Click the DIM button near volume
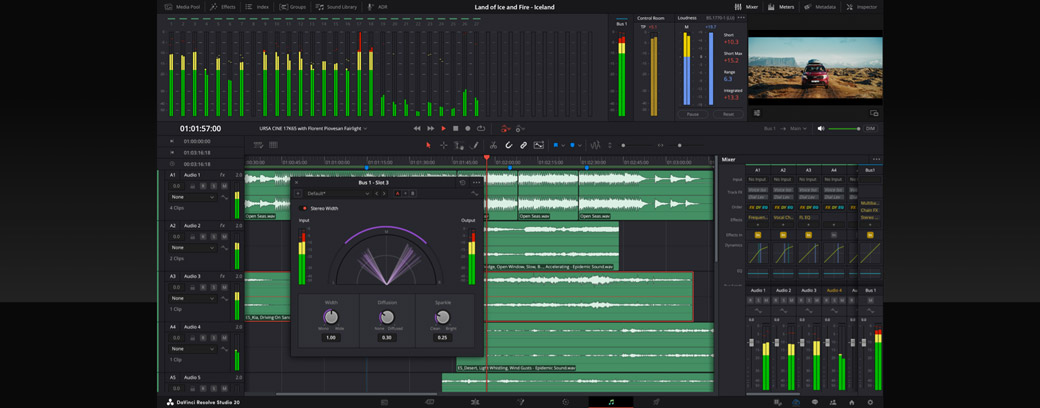Screen dimensions: 1040x408 870,128
